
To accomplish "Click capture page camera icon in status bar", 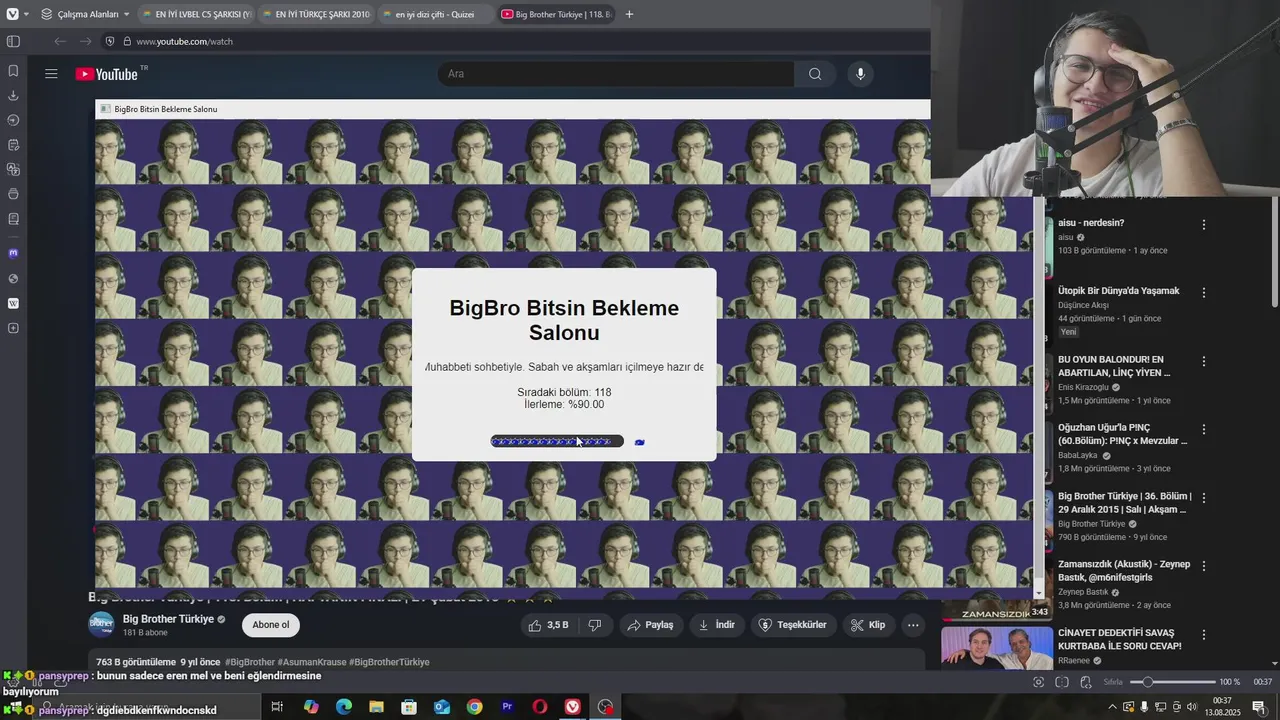I will coord(1038,682).
